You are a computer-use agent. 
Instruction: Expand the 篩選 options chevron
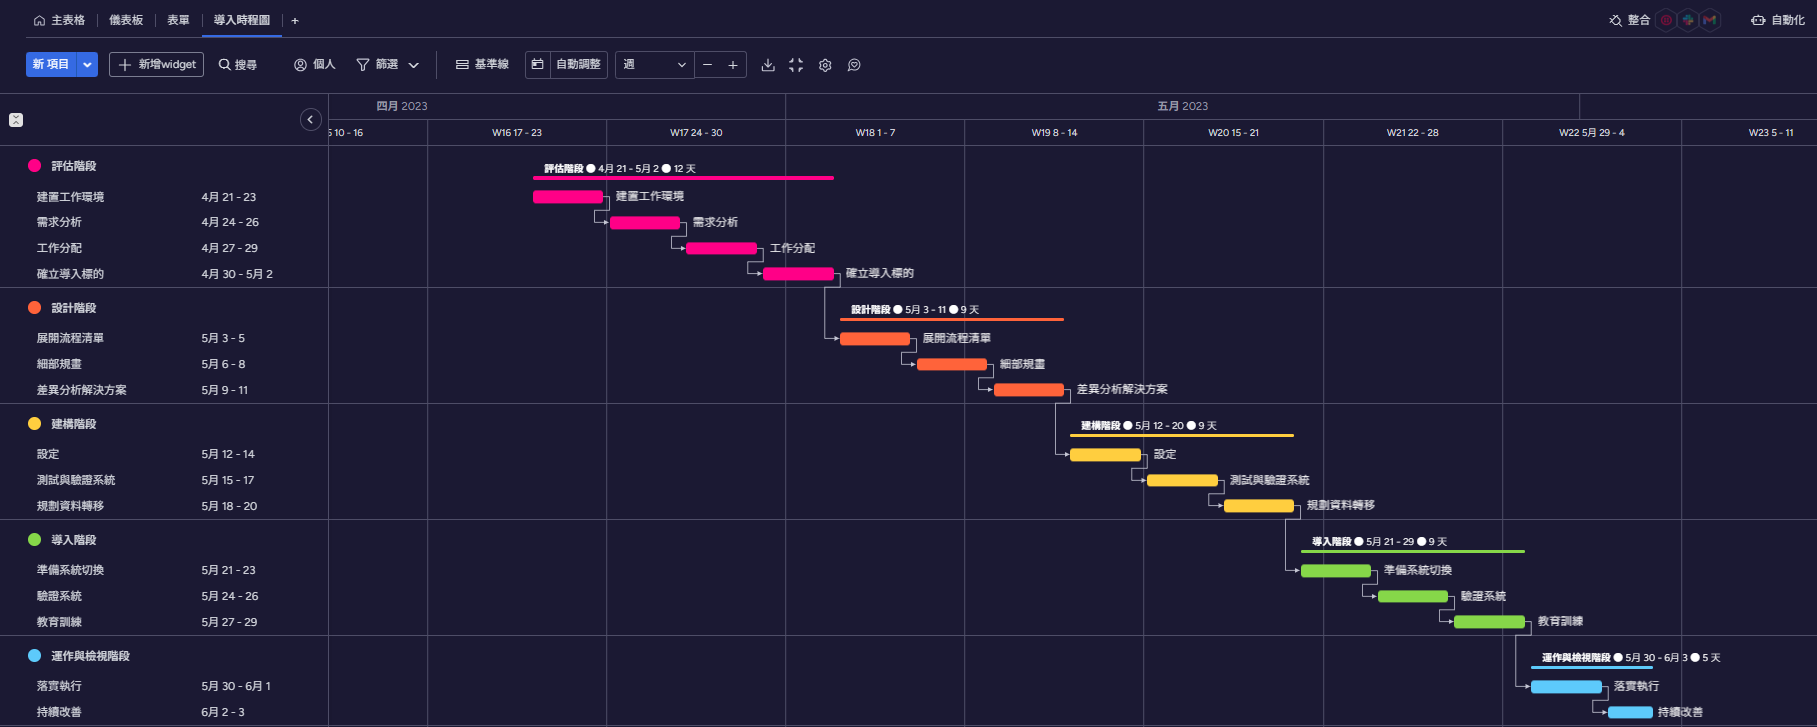(x=414, y=65)
